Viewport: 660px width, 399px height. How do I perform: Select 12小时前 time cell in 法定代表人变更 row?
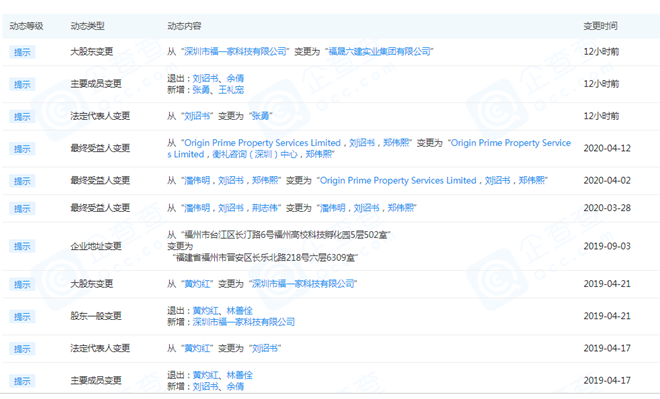601,116
